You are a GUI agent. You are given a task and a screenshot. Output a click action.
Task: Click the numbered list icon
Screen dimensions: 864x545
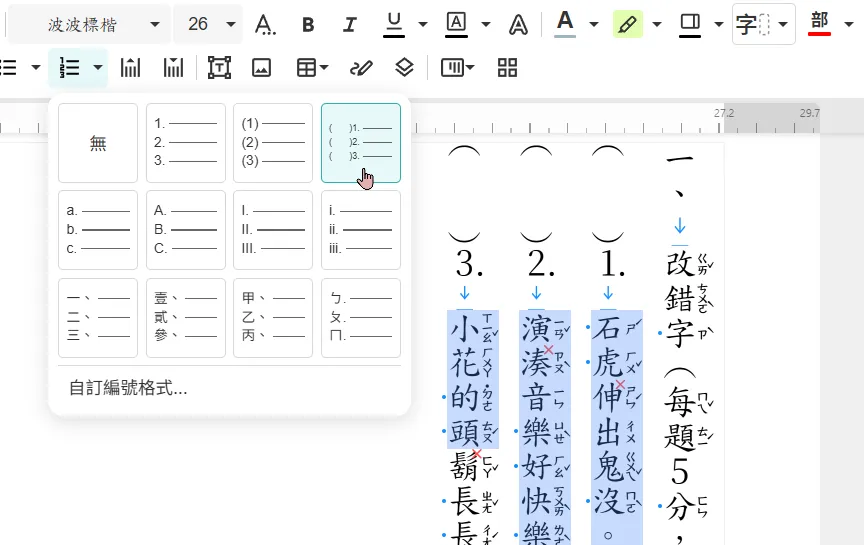(x=69, y=68)
